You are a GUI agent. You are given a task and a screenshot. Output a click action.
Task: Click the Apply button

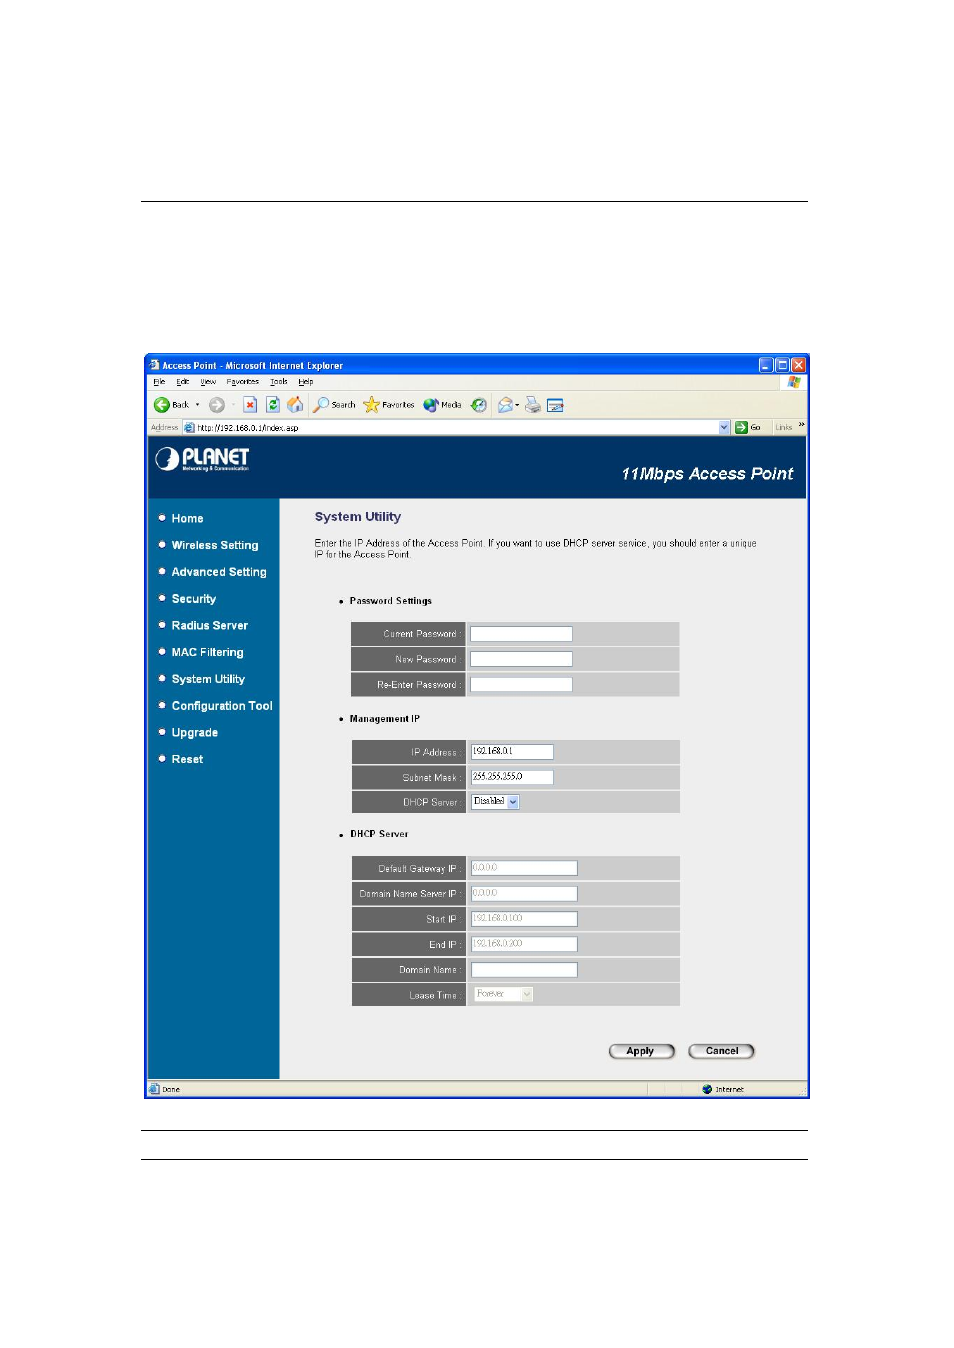coord(641,1051)
